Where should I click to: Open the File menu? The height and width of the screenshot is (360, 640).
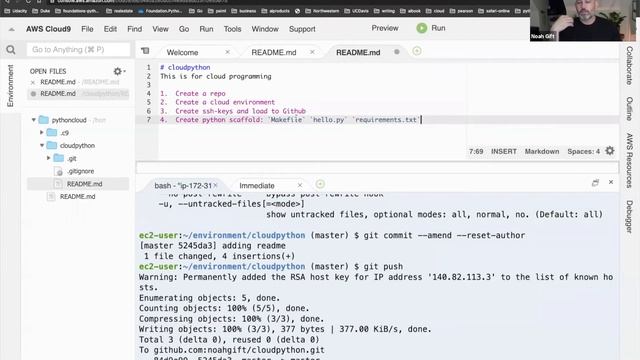87,29
